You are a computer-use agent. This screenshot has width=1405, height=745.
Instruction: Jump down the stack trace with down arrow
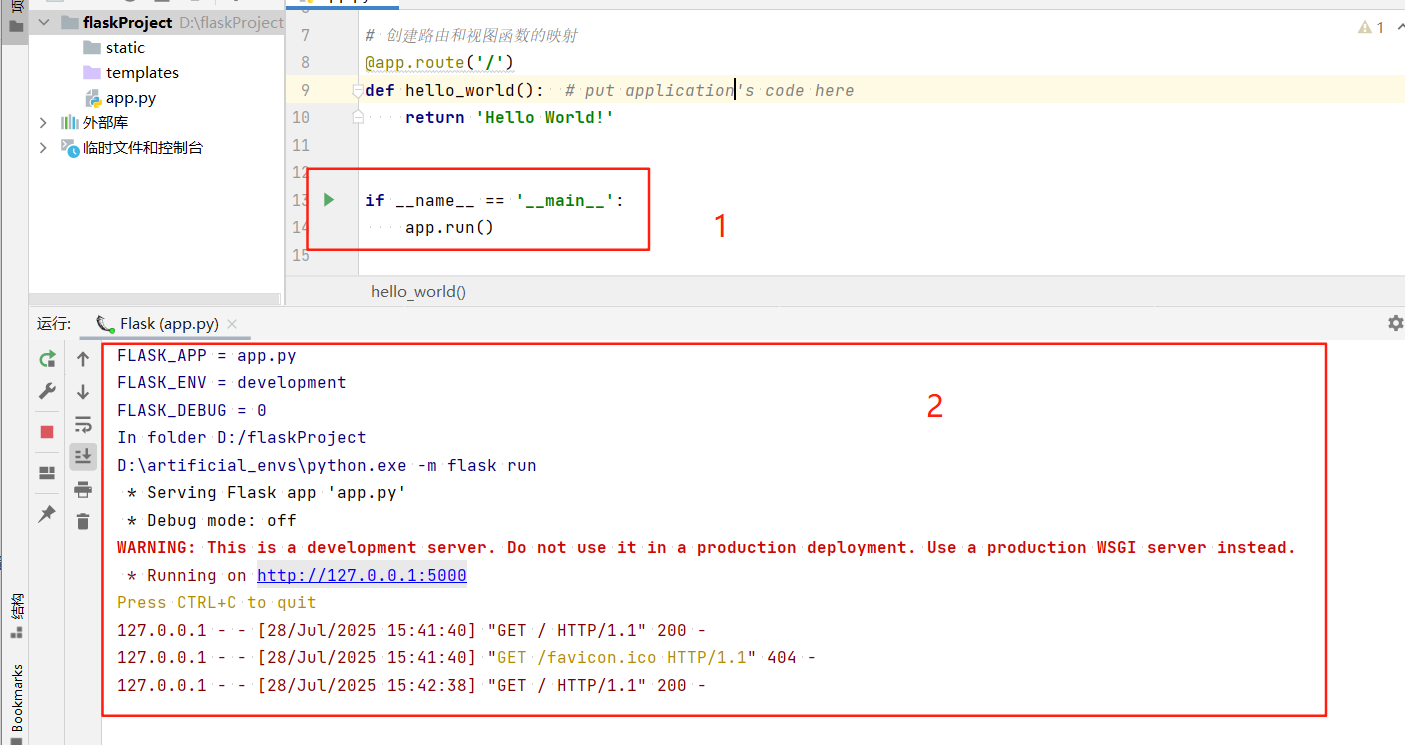pos(83,392)
